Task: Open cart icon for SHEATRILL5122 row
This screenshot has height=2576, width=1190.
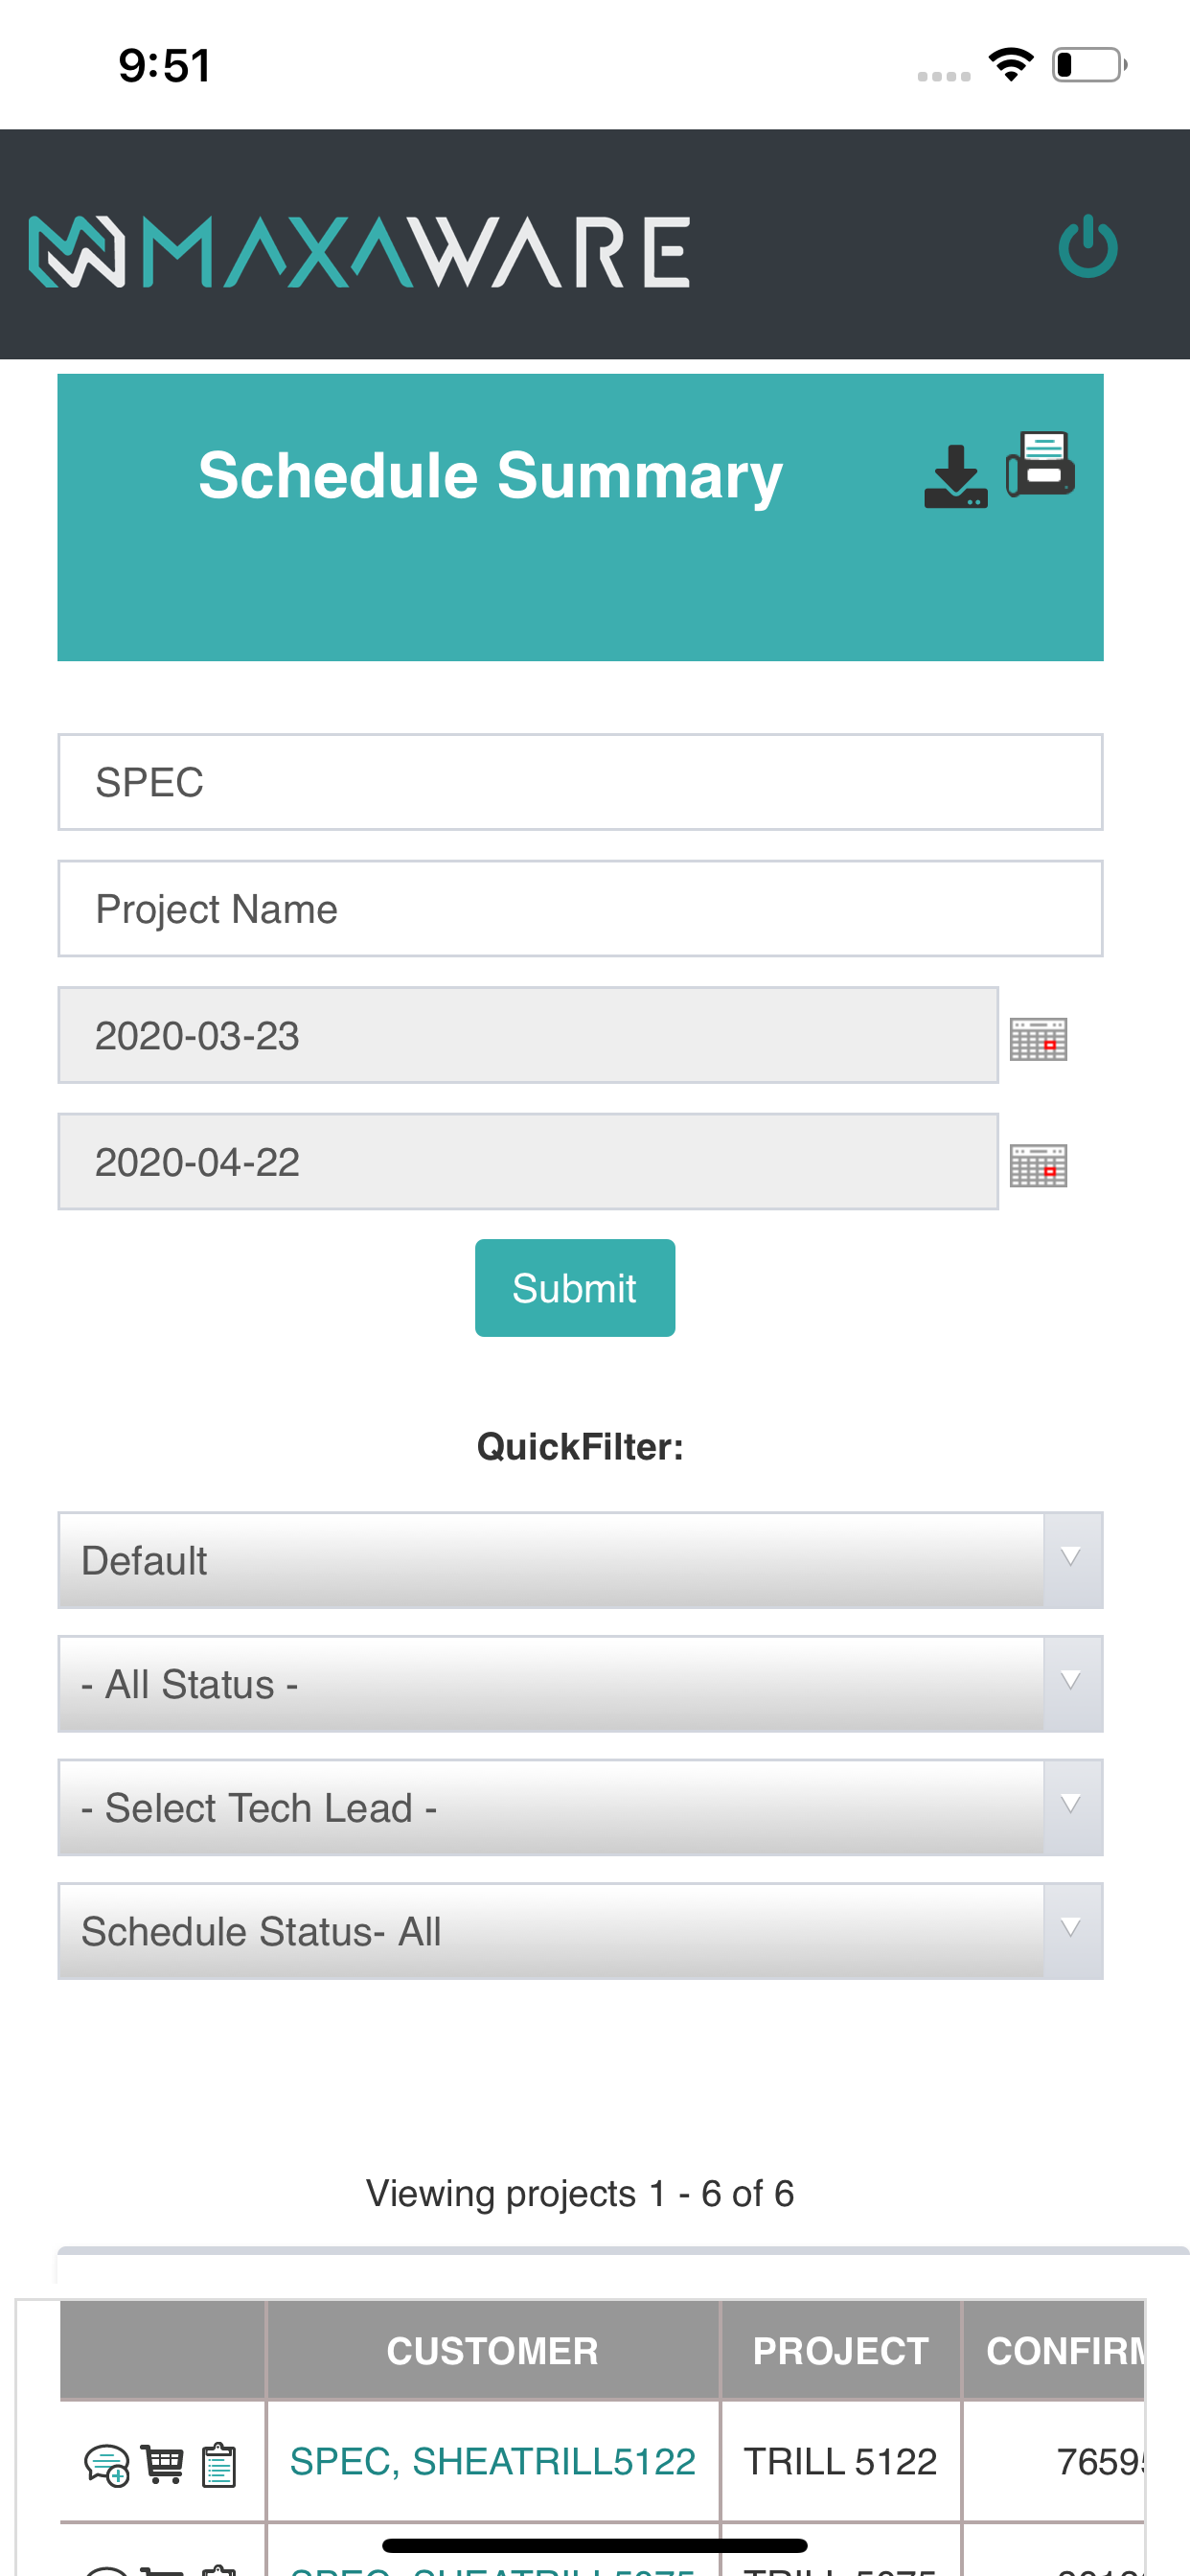Action: coord(163,2464)
